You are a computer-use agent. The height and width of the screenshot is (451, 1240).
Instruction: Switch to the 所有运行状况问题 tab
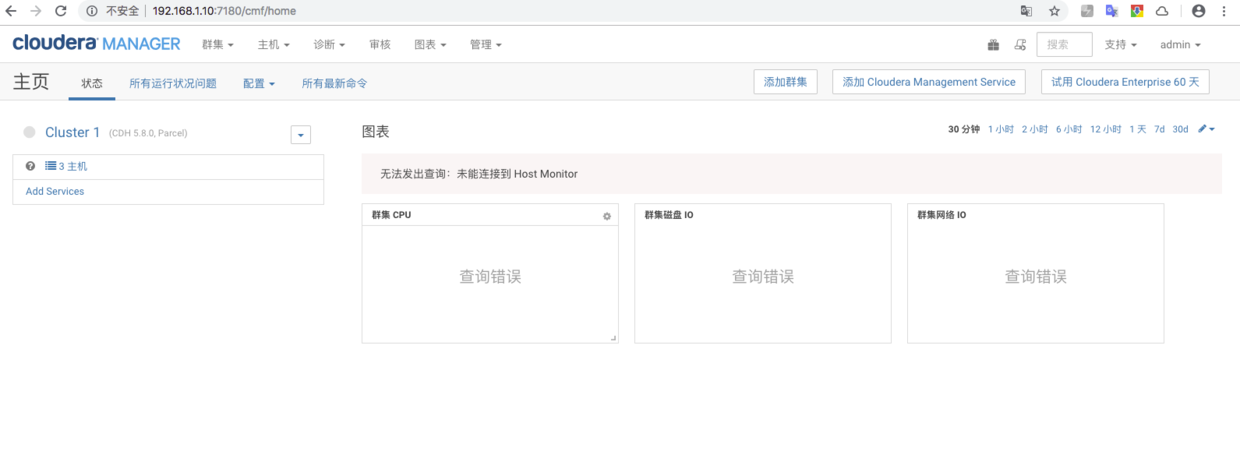173,83
